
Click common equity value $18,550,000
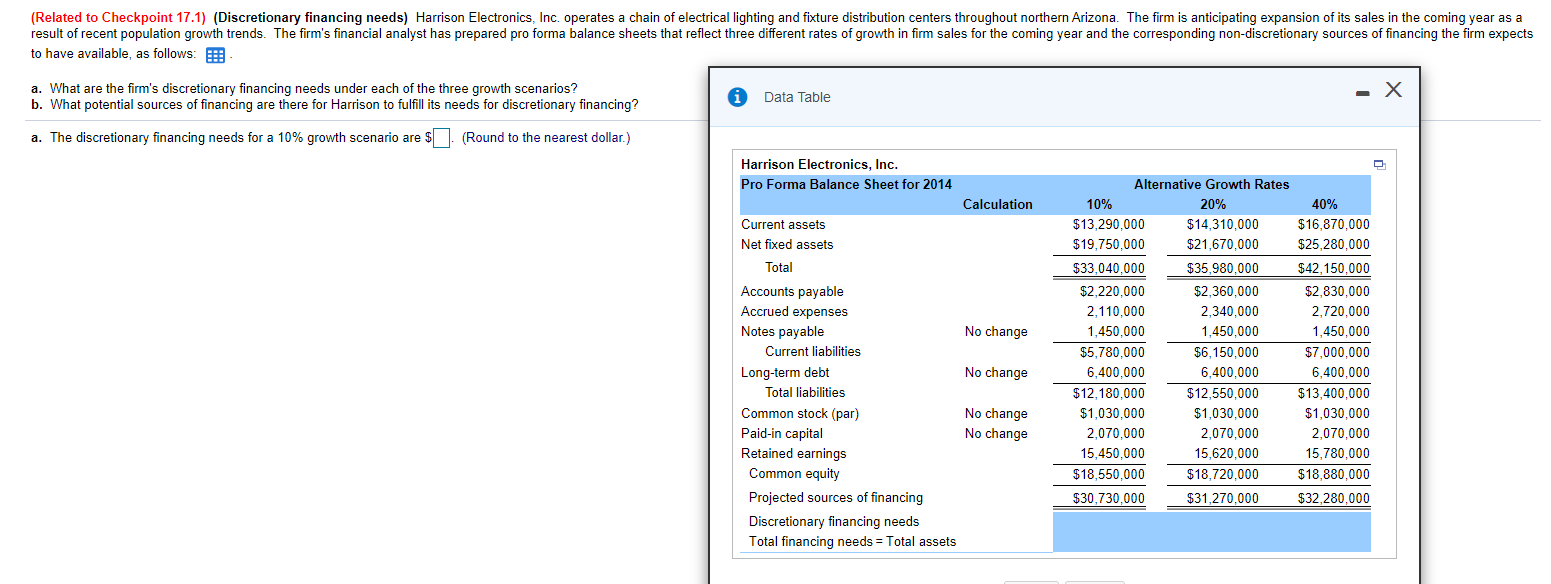pyautogui.click(x=1109, y=474)
